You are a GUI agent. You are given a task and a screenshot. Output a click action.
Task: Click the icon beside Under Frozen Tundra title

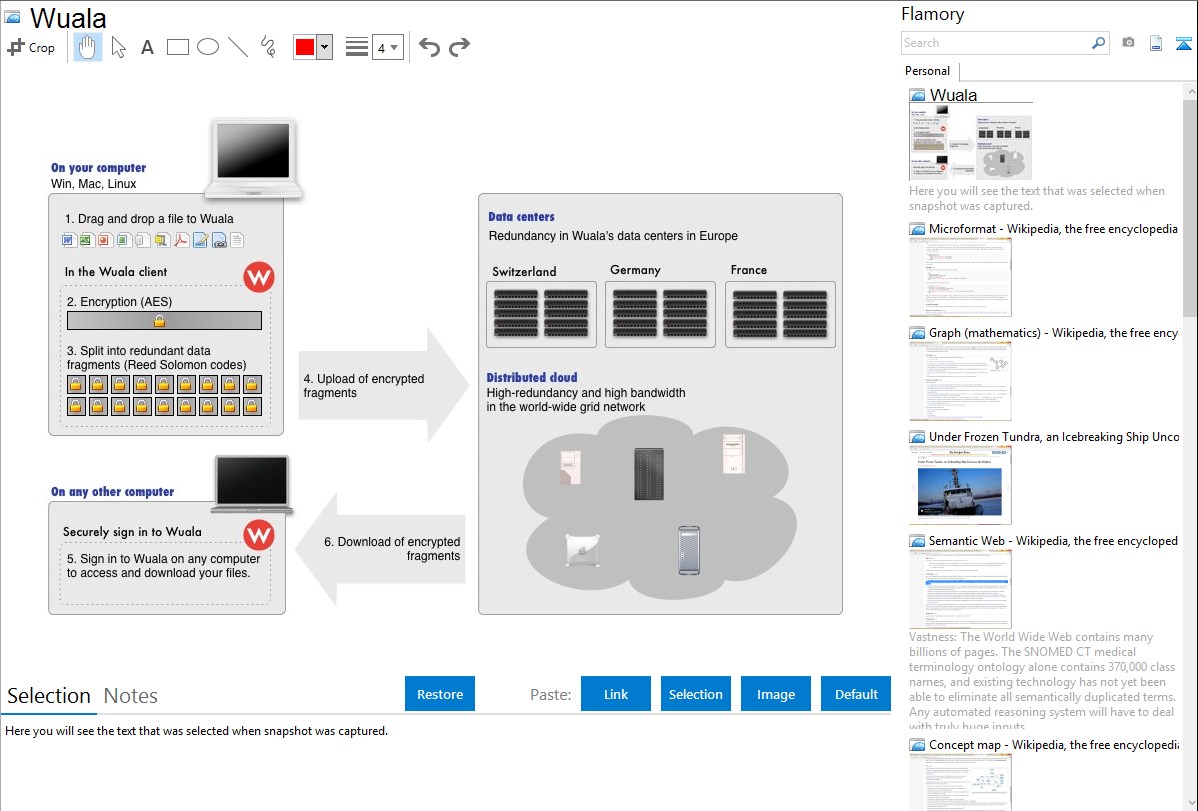pos(917,437)
